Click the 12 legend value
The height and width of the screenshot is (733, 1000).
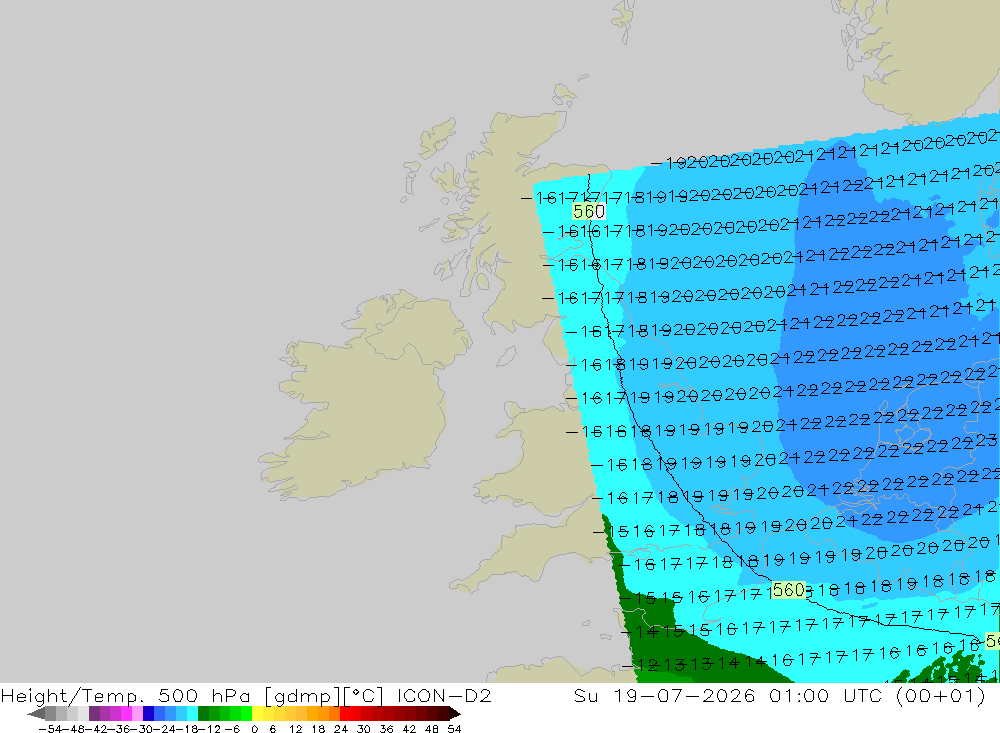coord(295,729)
